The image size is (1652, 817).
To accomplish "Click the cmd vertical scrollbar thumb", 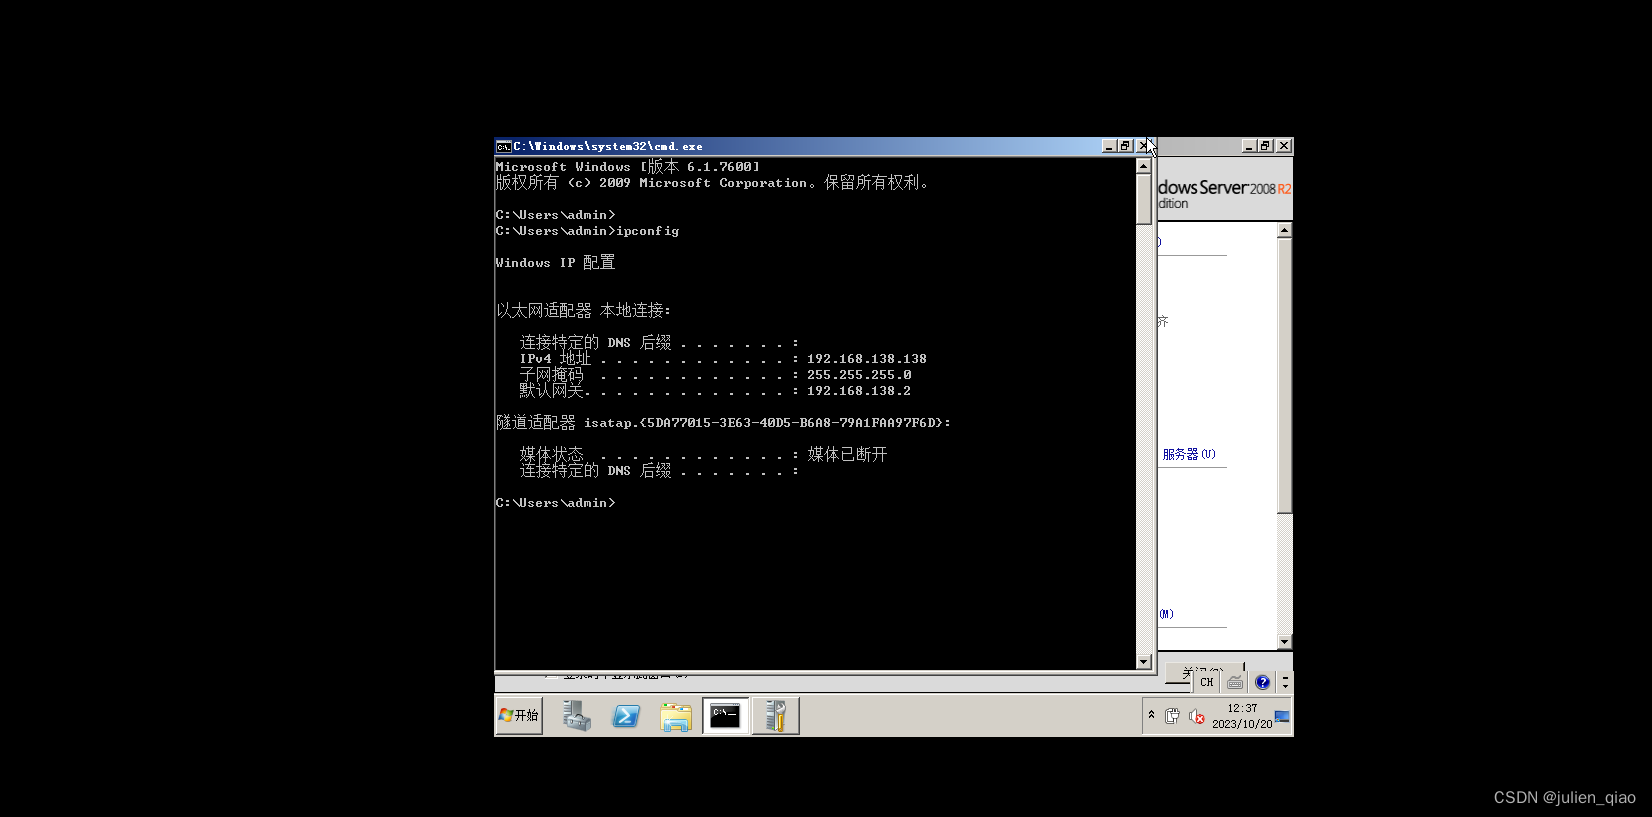I will (1144, 199).
